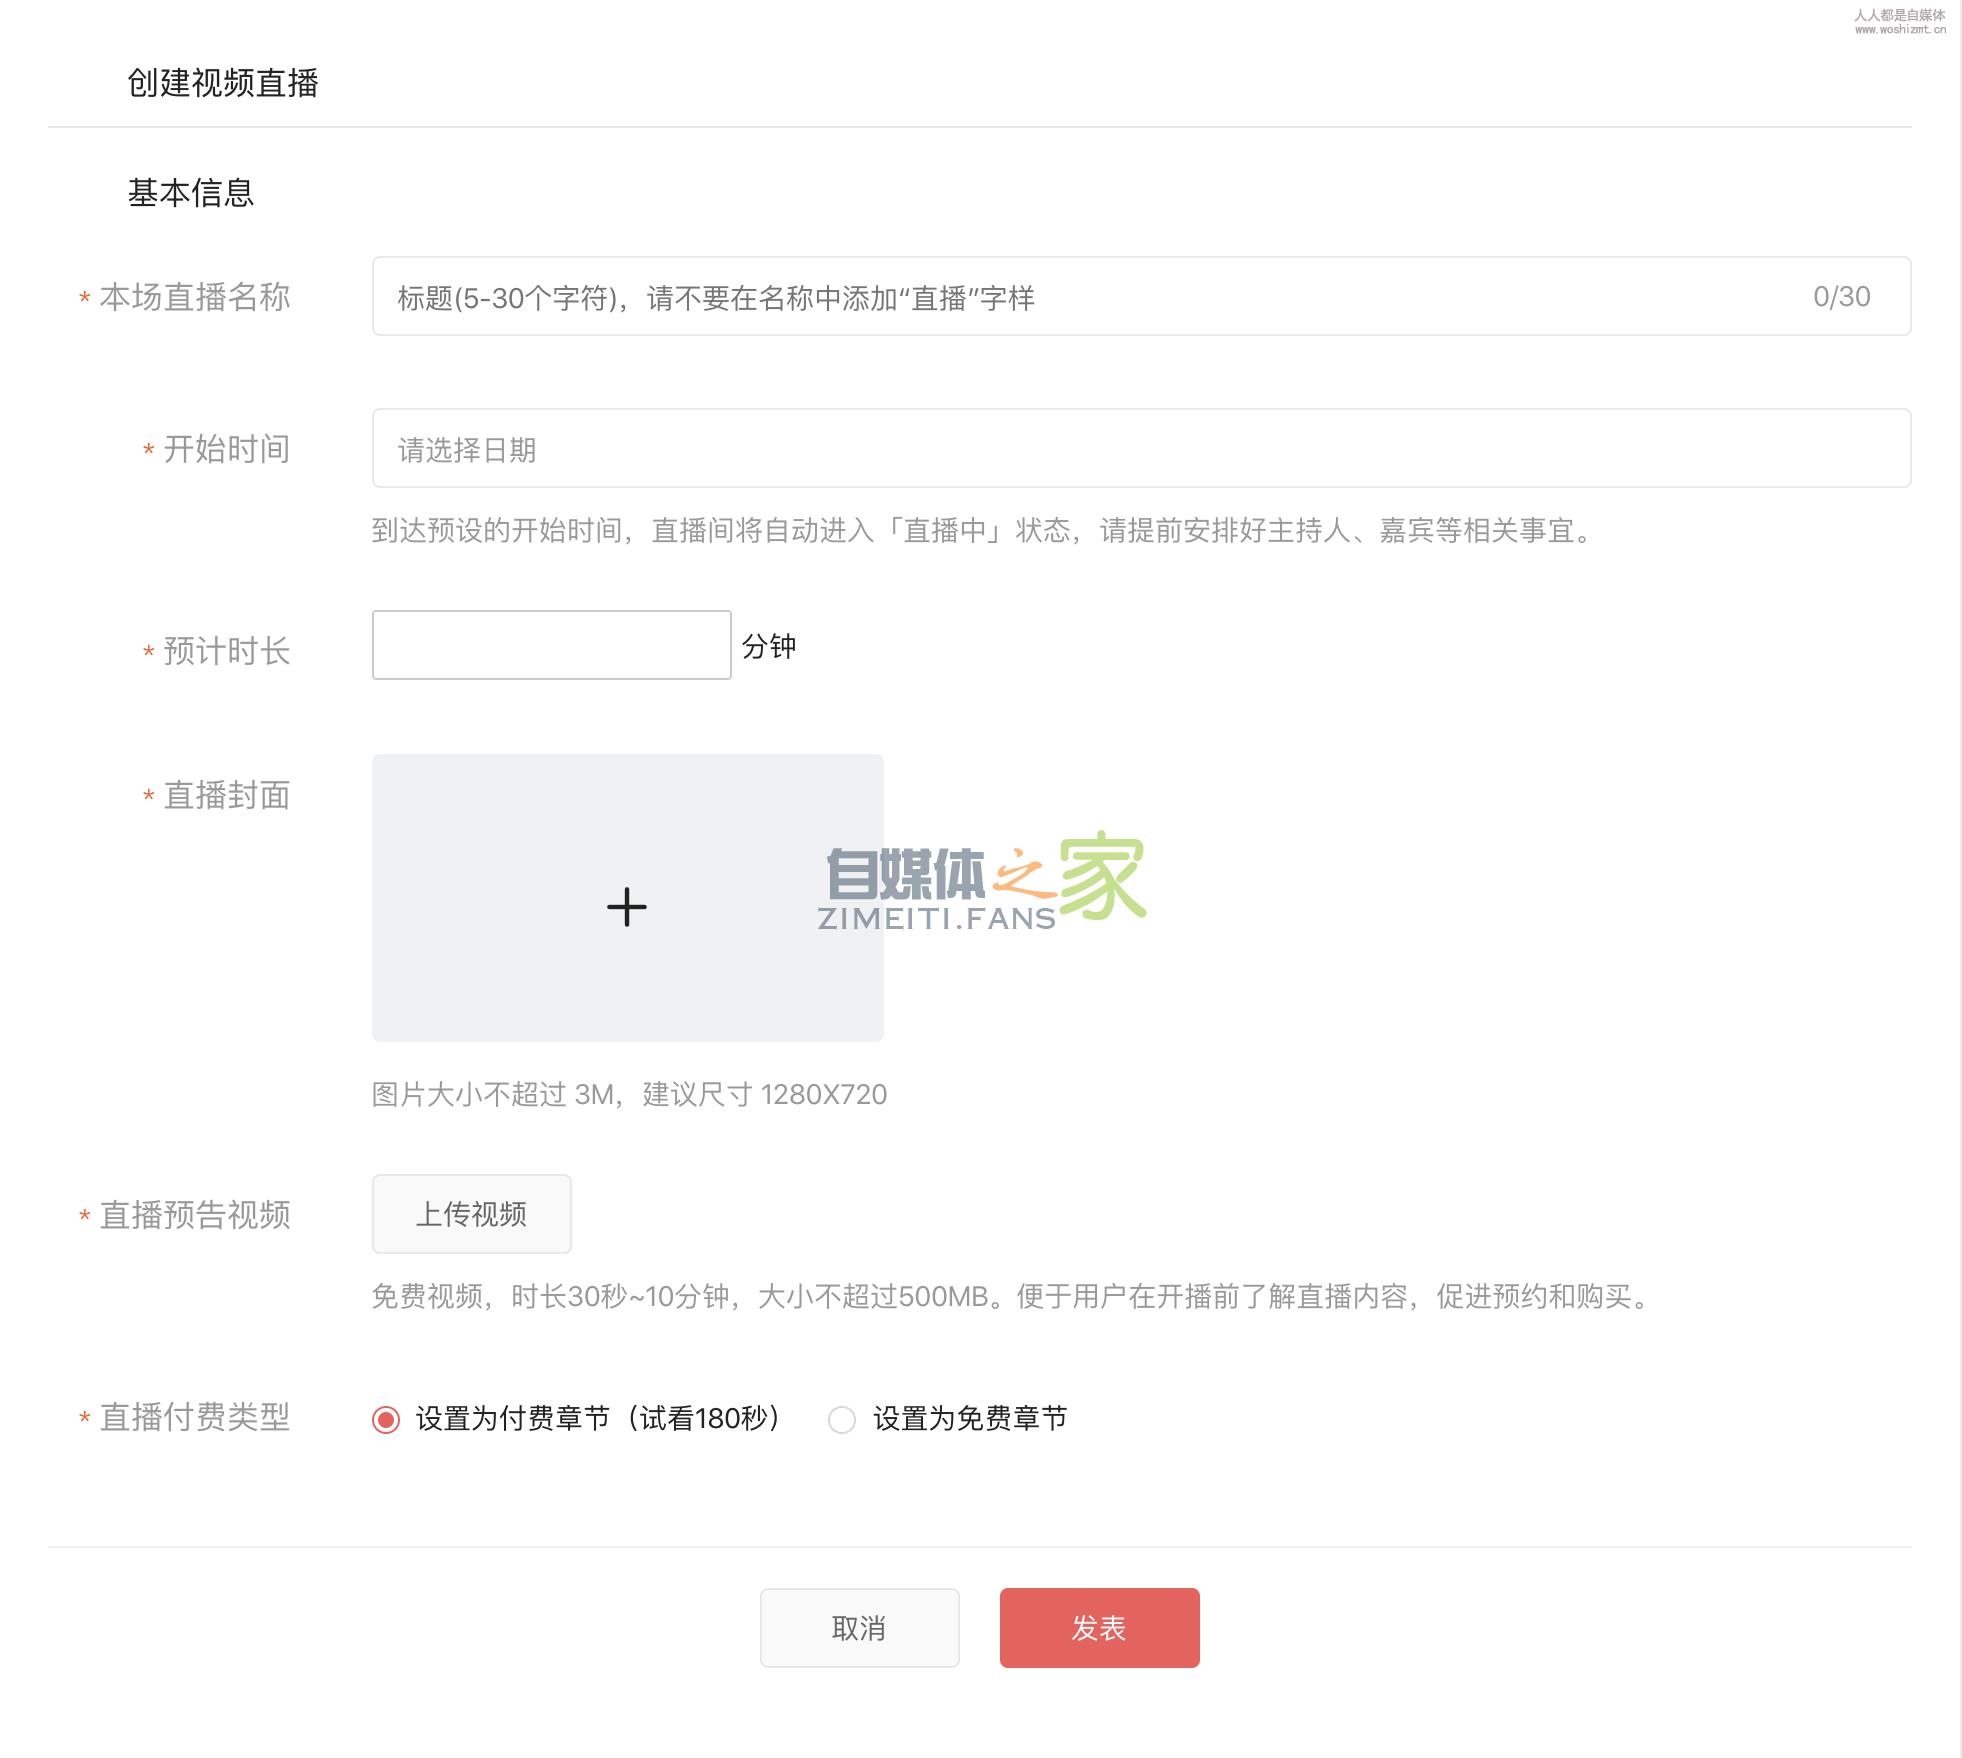Select the 设置为付费章节 radio button

coord(386,1419)
